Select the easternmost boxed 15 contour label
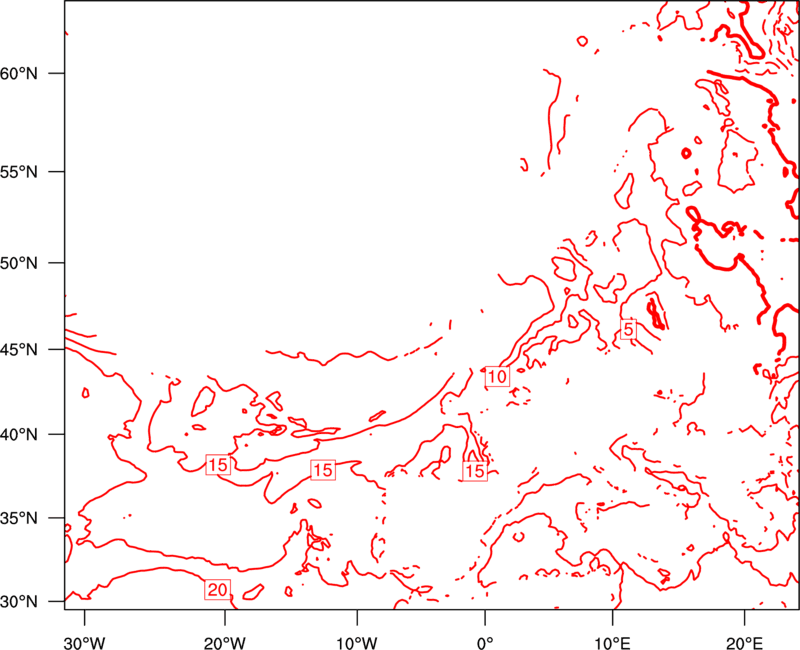 [475, 470]
